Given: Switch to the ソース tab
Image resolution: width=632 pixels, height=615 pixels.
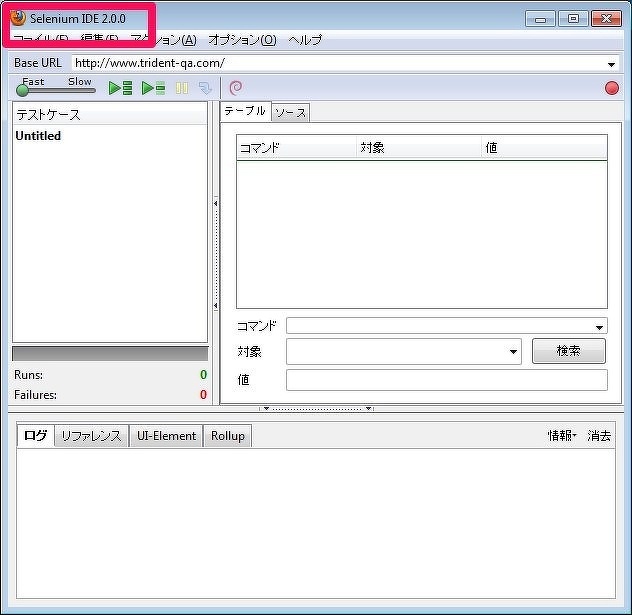Looking at the screenshot, I should coord(290,113).
